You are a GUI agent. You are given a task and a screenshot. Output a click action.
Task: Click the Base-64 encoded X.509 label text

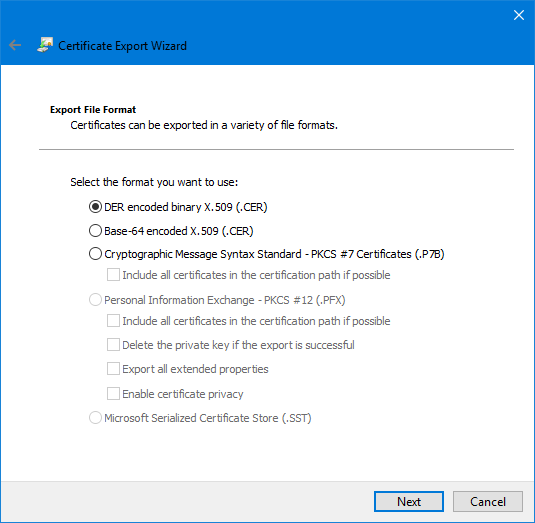coord(179,231)
